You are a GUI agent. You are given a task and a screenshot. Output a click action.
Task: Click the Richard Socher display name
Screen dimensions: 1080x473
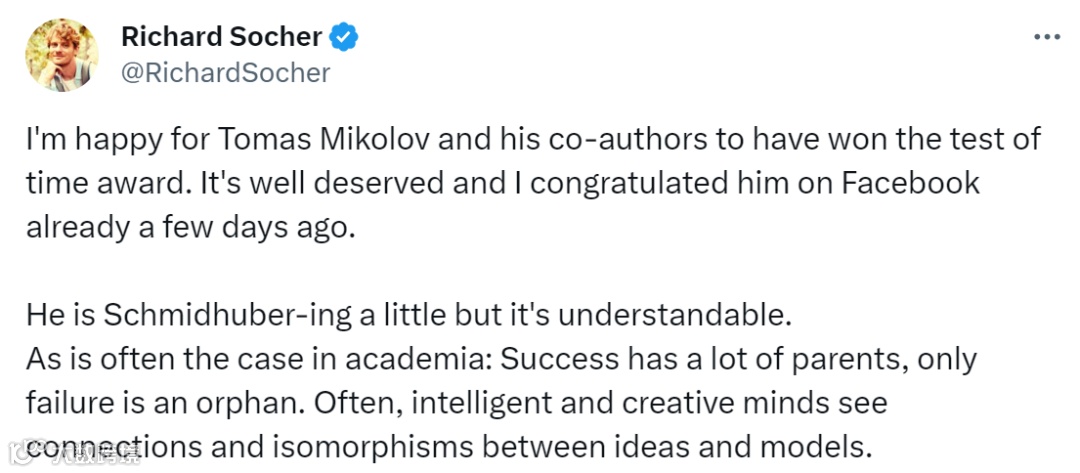221,38
